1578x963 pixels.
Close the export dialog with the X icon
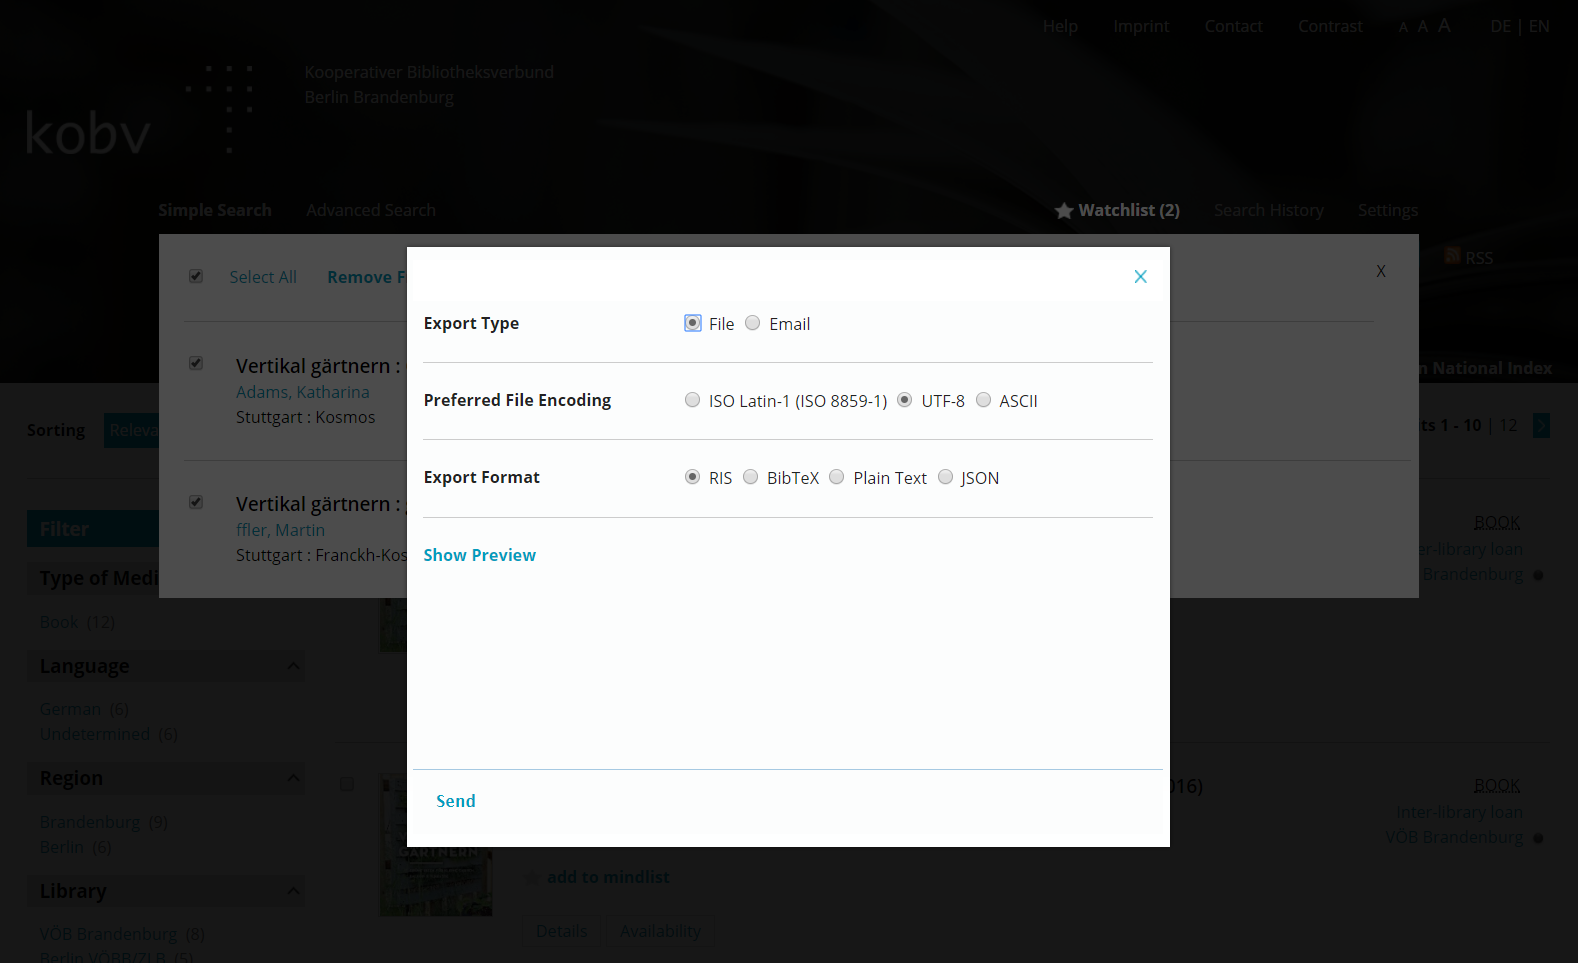pyautogui.click(x=1140, y=277)
